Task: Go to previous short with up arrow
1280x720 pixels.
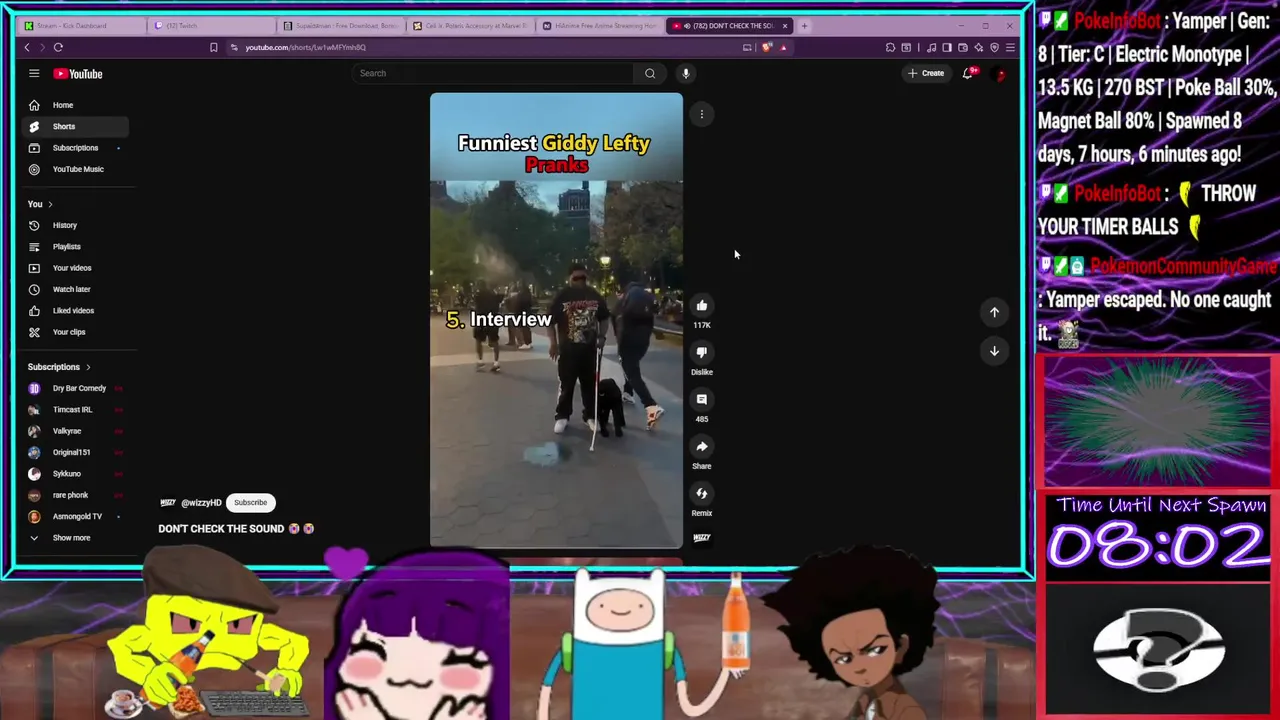Action: coord(994,312)
